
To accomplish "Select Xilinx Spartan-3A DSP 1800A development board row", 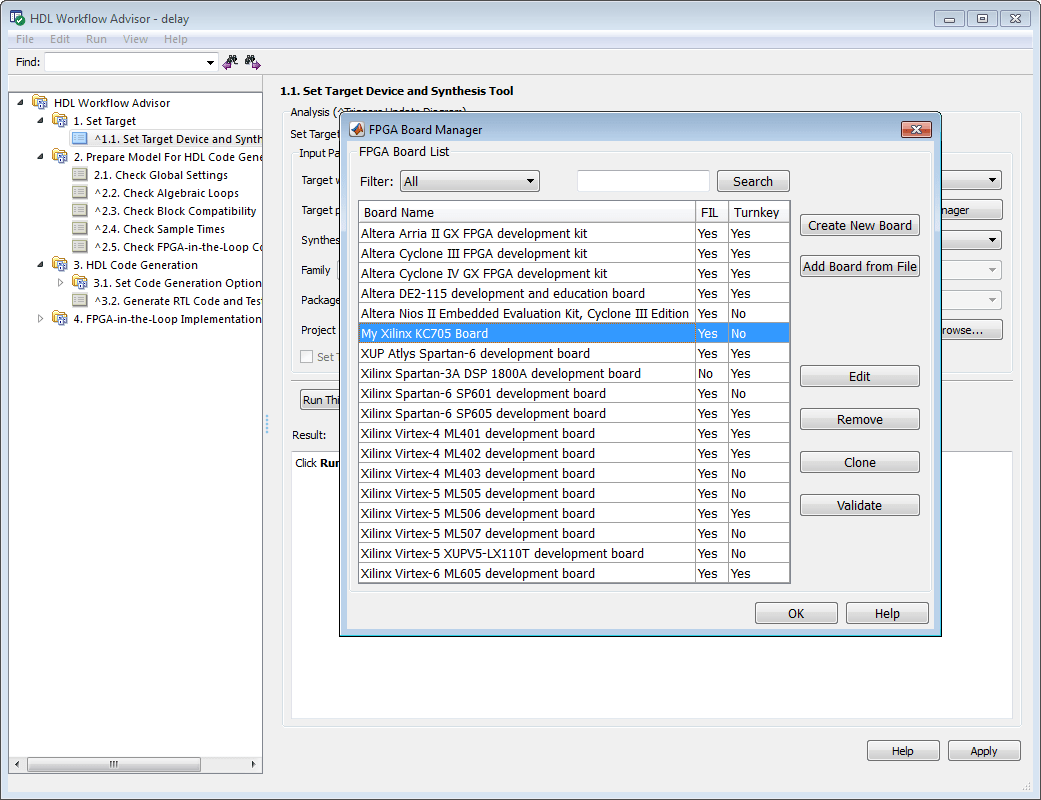I will 574,373.
